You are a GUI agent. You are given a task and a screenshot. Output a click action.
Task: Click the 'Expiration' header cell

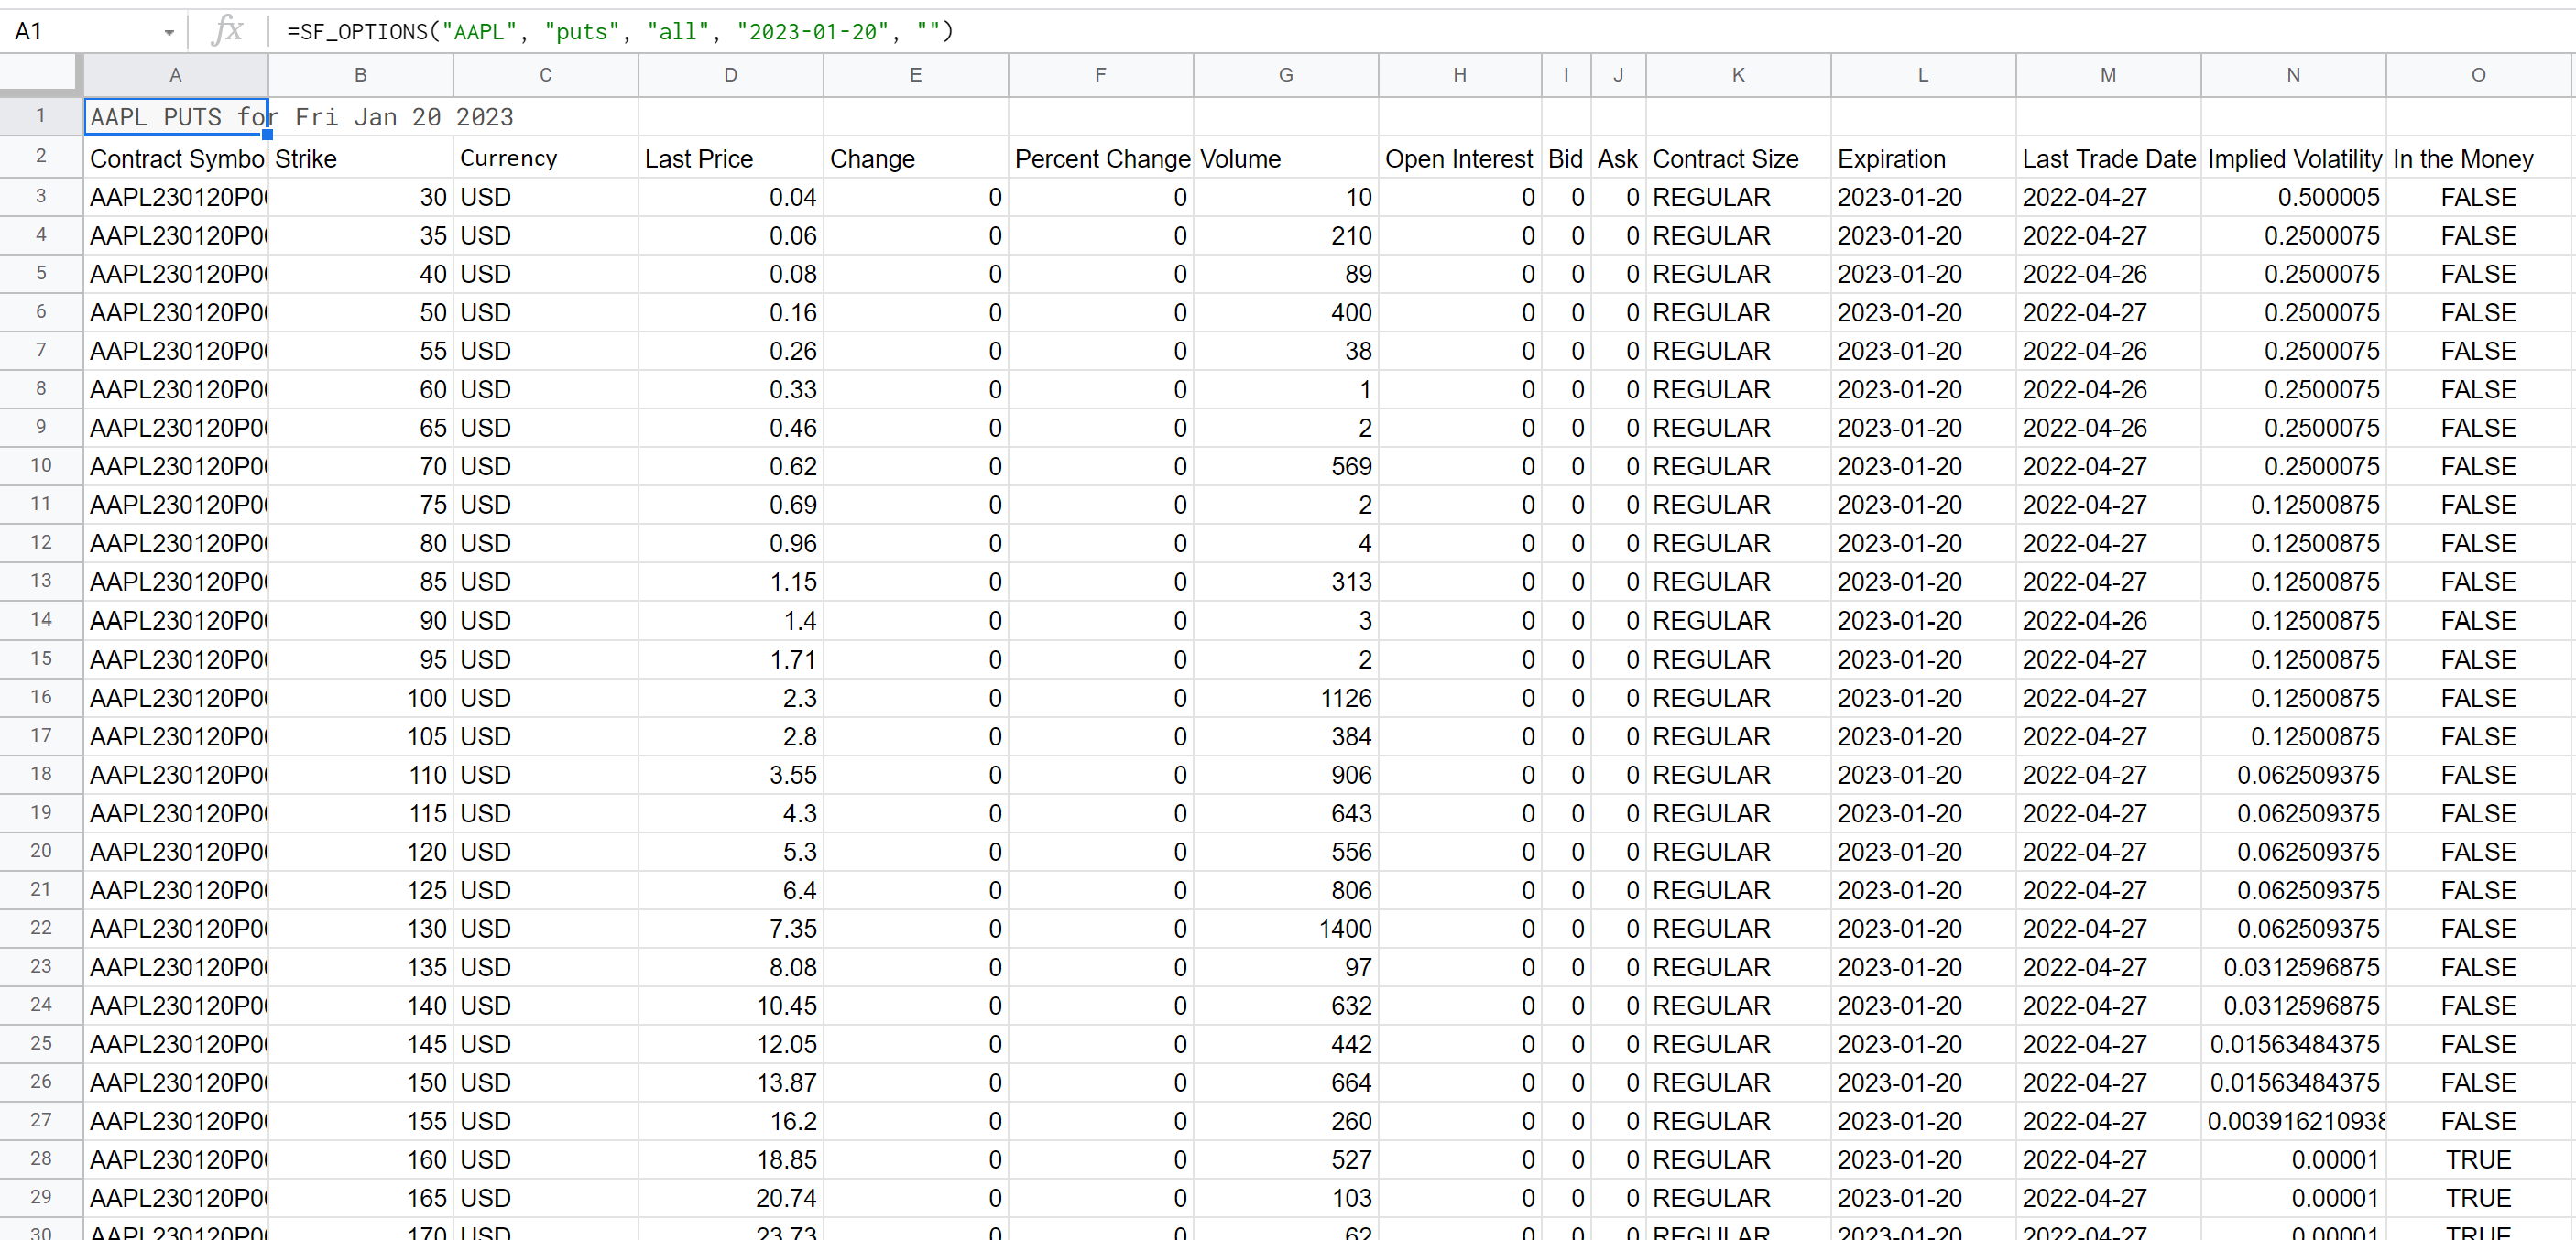pyautogui.click(x=1923, y=158)
